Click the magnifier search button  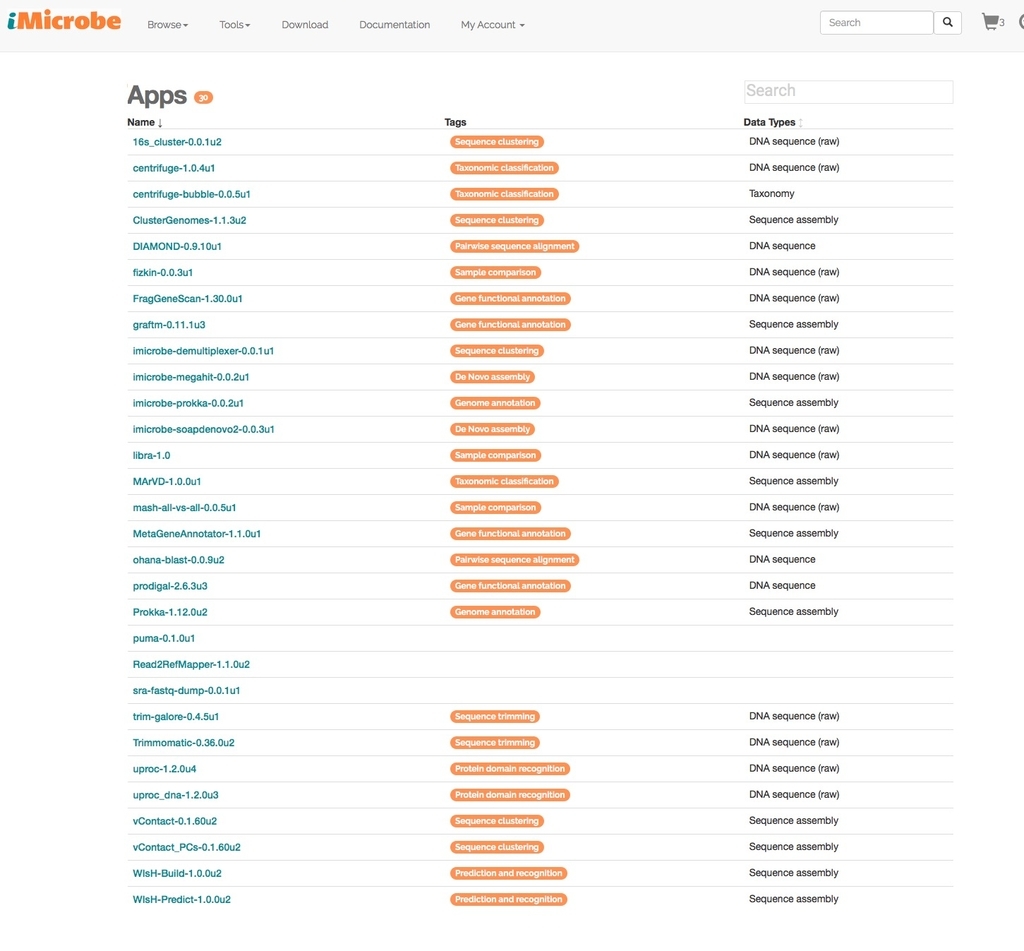point(947,22)
